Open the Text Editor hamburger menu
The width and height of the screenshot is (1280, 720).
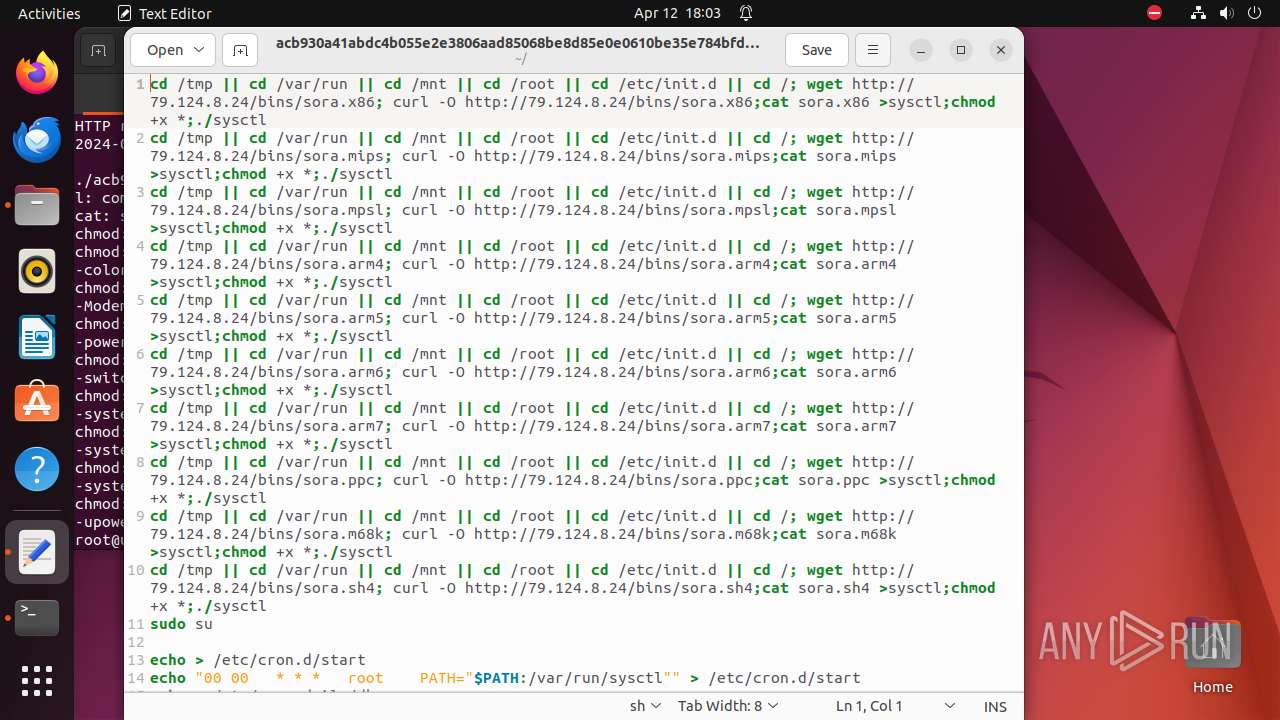[x=873, y=50]
